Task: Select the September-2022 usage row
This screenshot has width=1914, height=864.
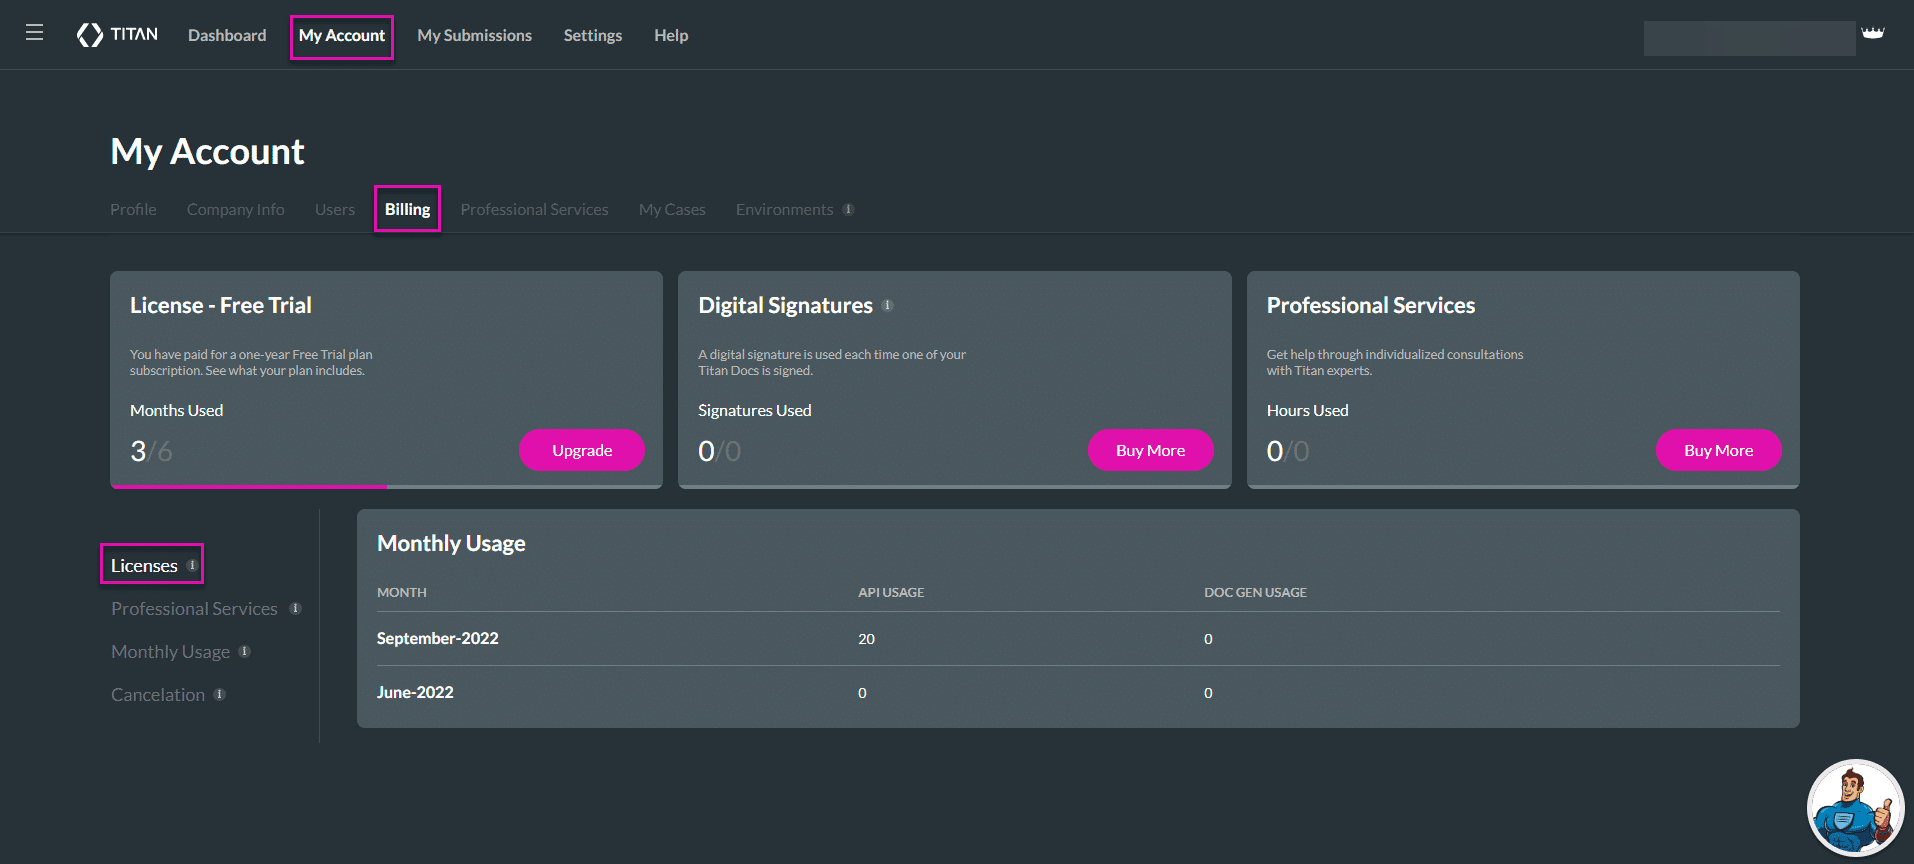Action: coord(1077,639)
